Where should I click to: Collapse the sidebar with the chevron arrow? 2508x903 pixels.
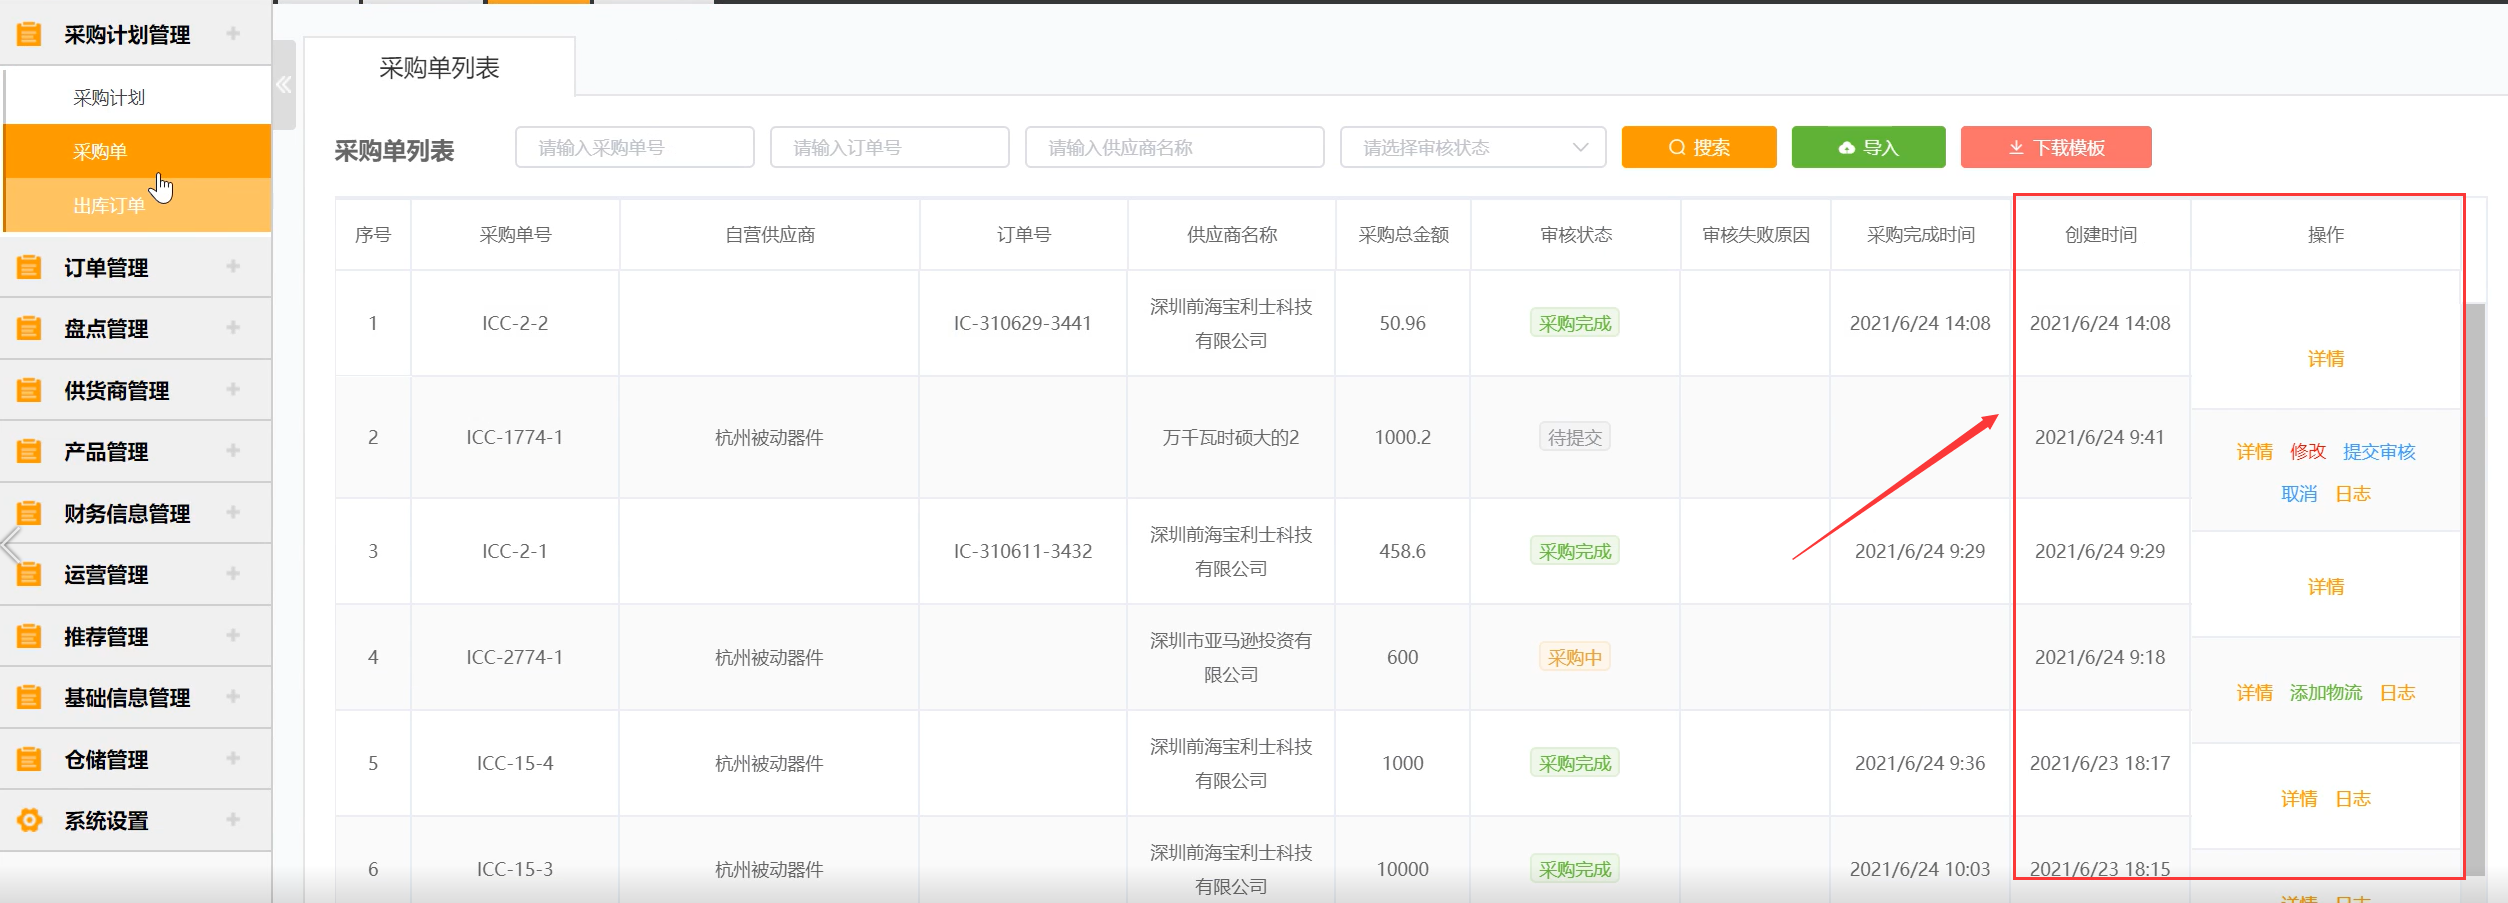click(x=283, y=86)
